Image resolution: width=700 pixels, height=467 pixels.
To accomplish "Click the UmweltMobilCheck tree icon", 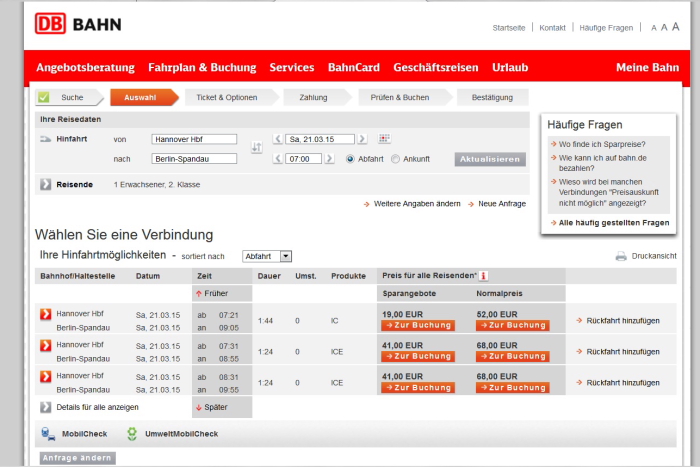I will point(132,434).
